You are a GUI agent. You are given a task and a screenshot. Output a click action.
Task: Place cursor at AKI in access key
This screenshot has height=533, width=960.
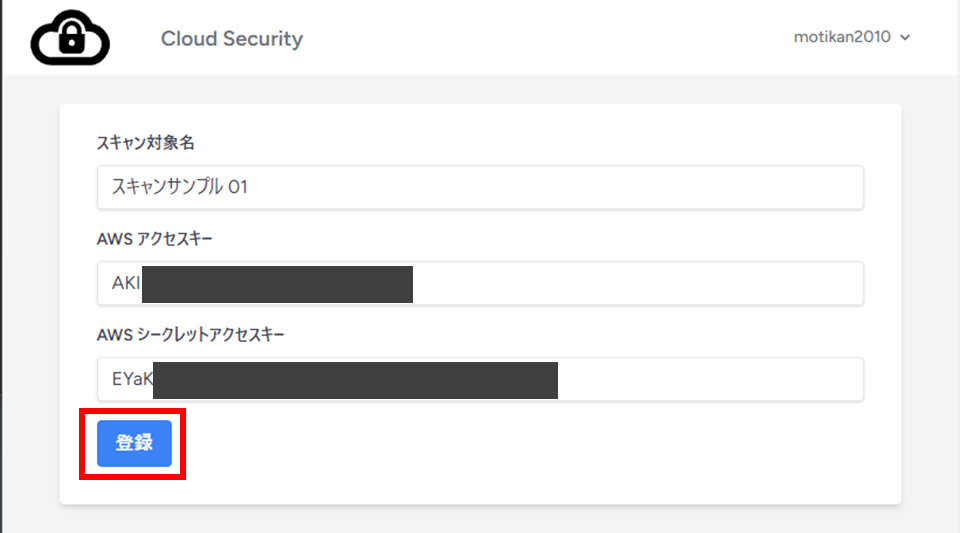(125, 283)
